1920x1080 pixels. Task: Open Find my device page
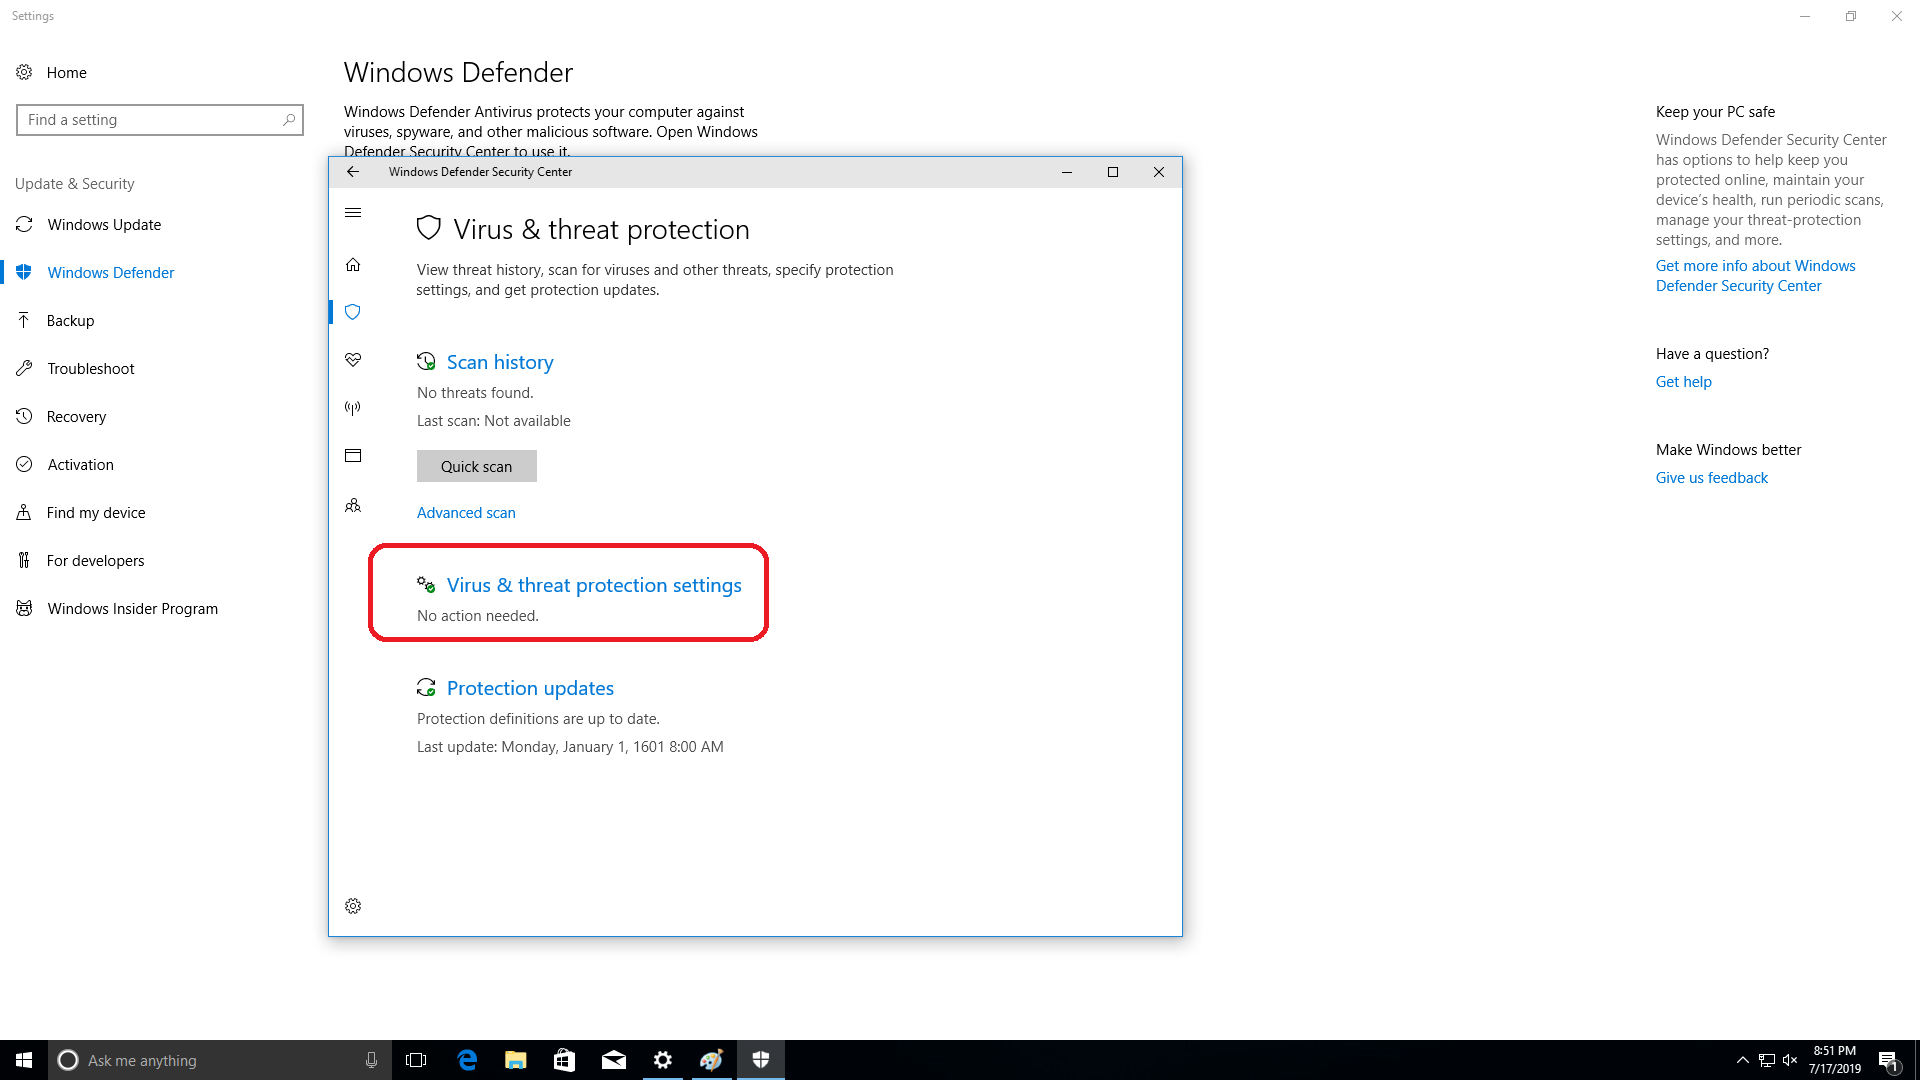pyautogui.click(x=96, y=513)
